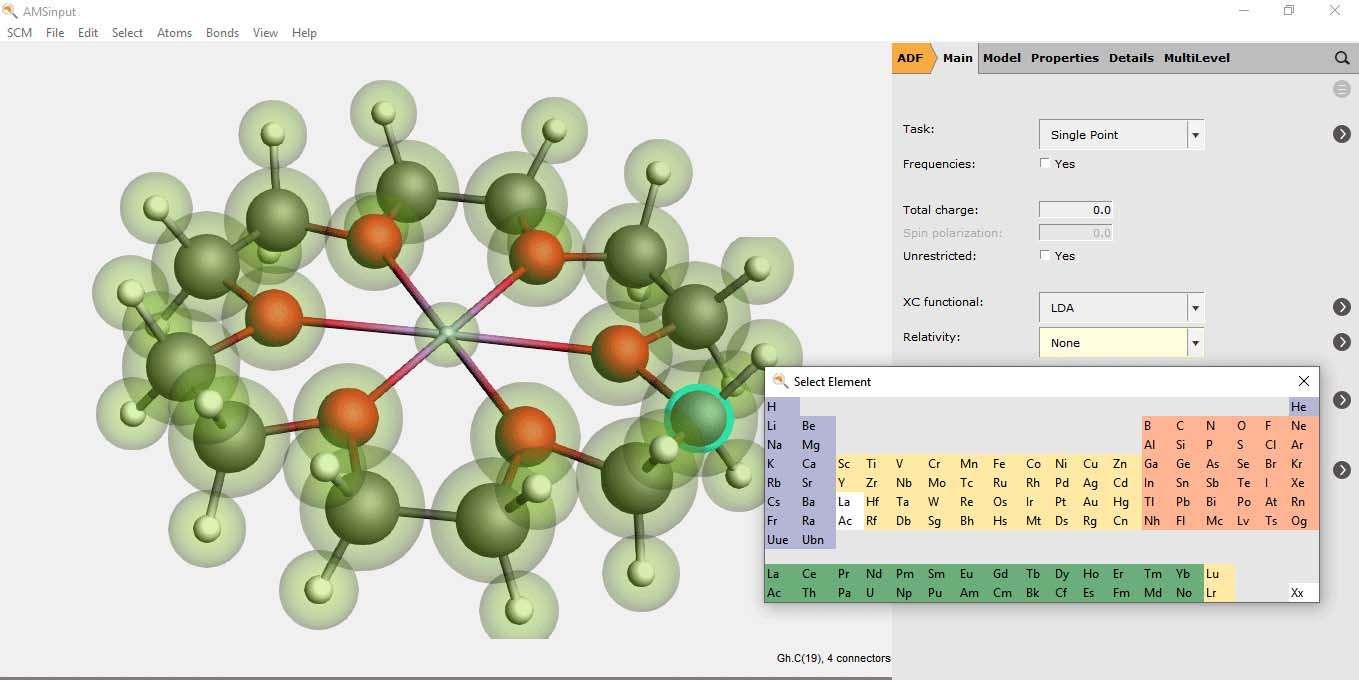Open details arrow next to Task
1359x680 pixels.
1342,134
